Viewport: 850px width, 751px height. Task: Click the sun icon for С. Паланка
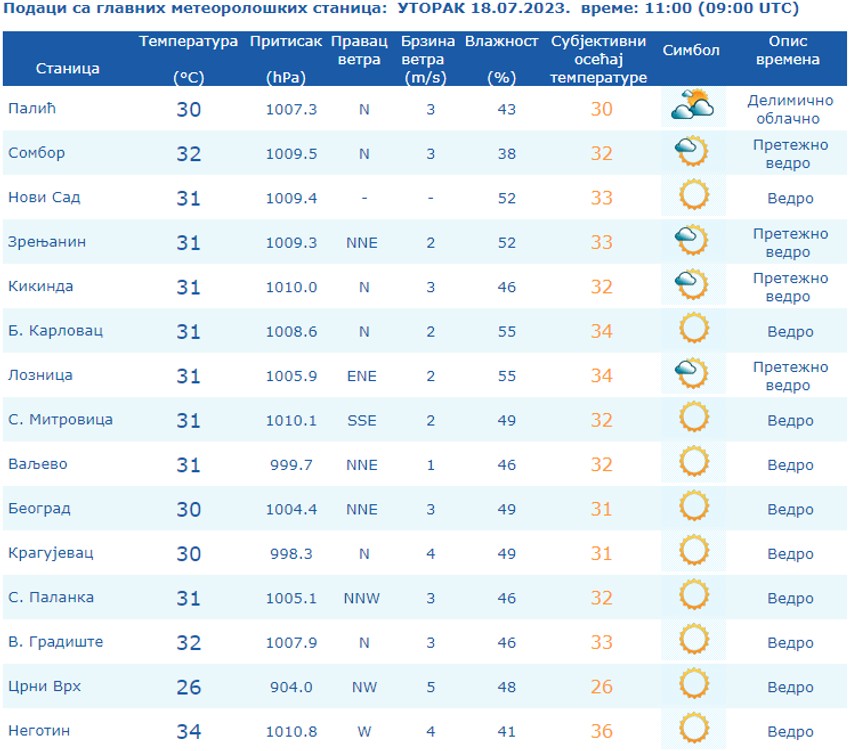click(x=694, y=594)
